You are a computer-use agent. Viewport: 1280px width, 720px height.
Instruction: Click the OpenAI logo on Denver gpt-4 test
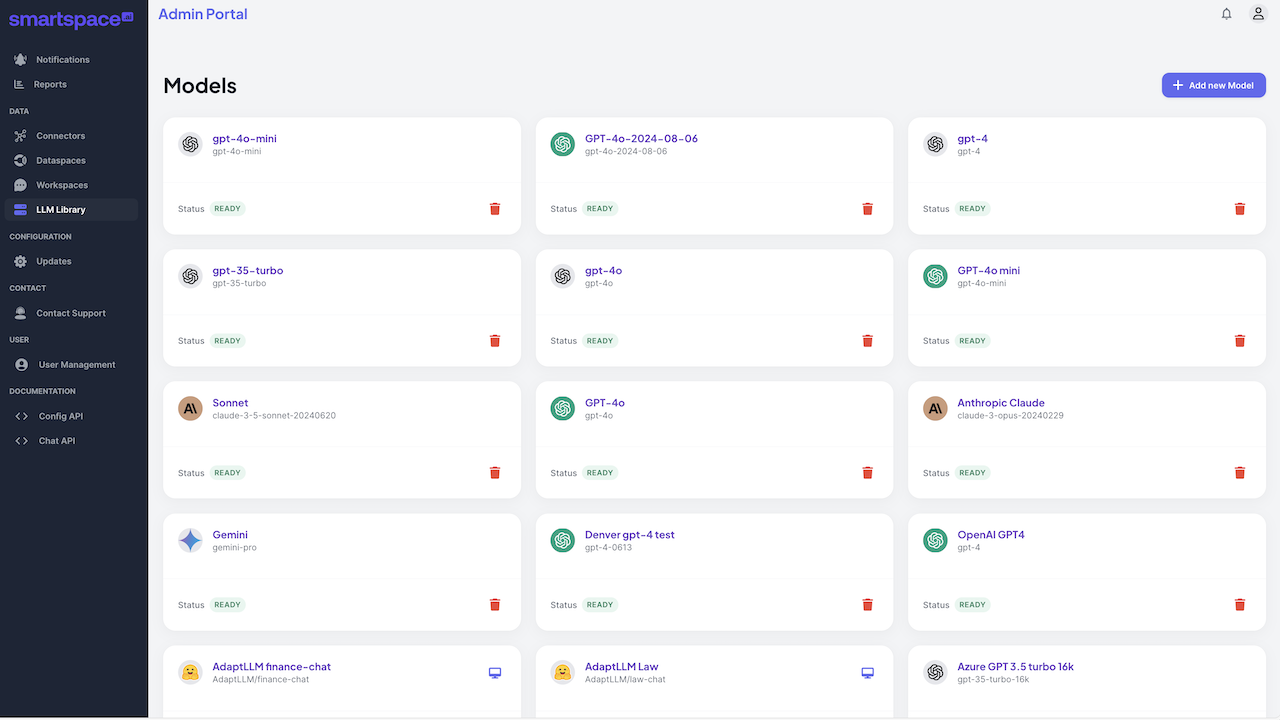point(563,540)
